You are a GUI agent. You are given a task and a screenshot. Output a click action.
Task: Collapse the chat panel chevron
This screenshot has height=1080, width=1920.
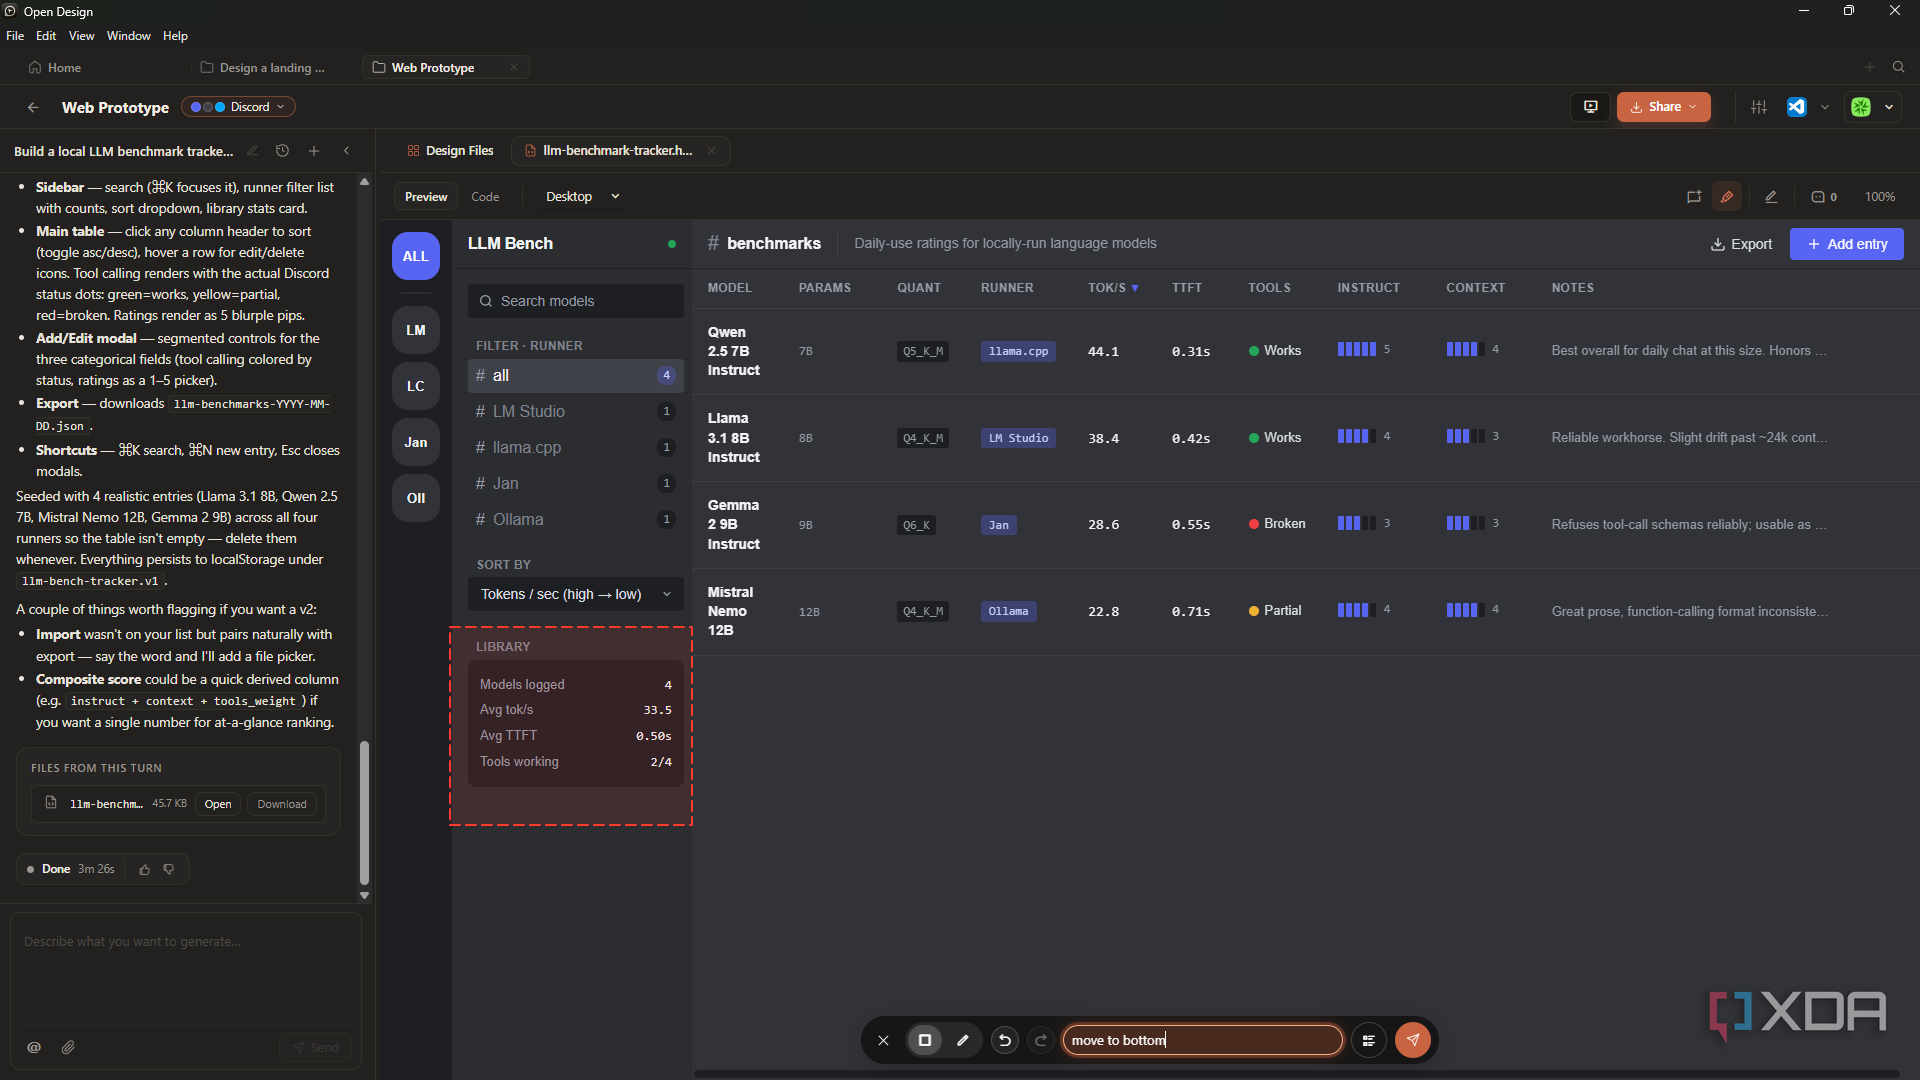pos(347,151)
